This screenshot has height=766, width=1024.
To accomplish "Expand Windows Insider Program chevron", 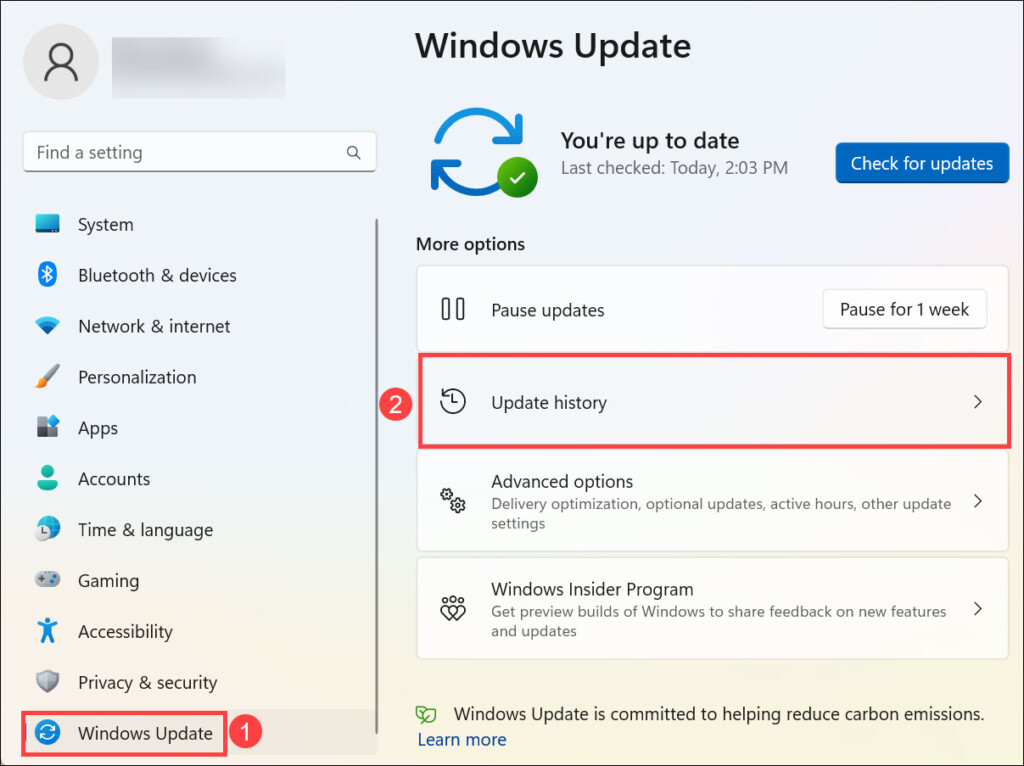I will (x=978, y=609).
